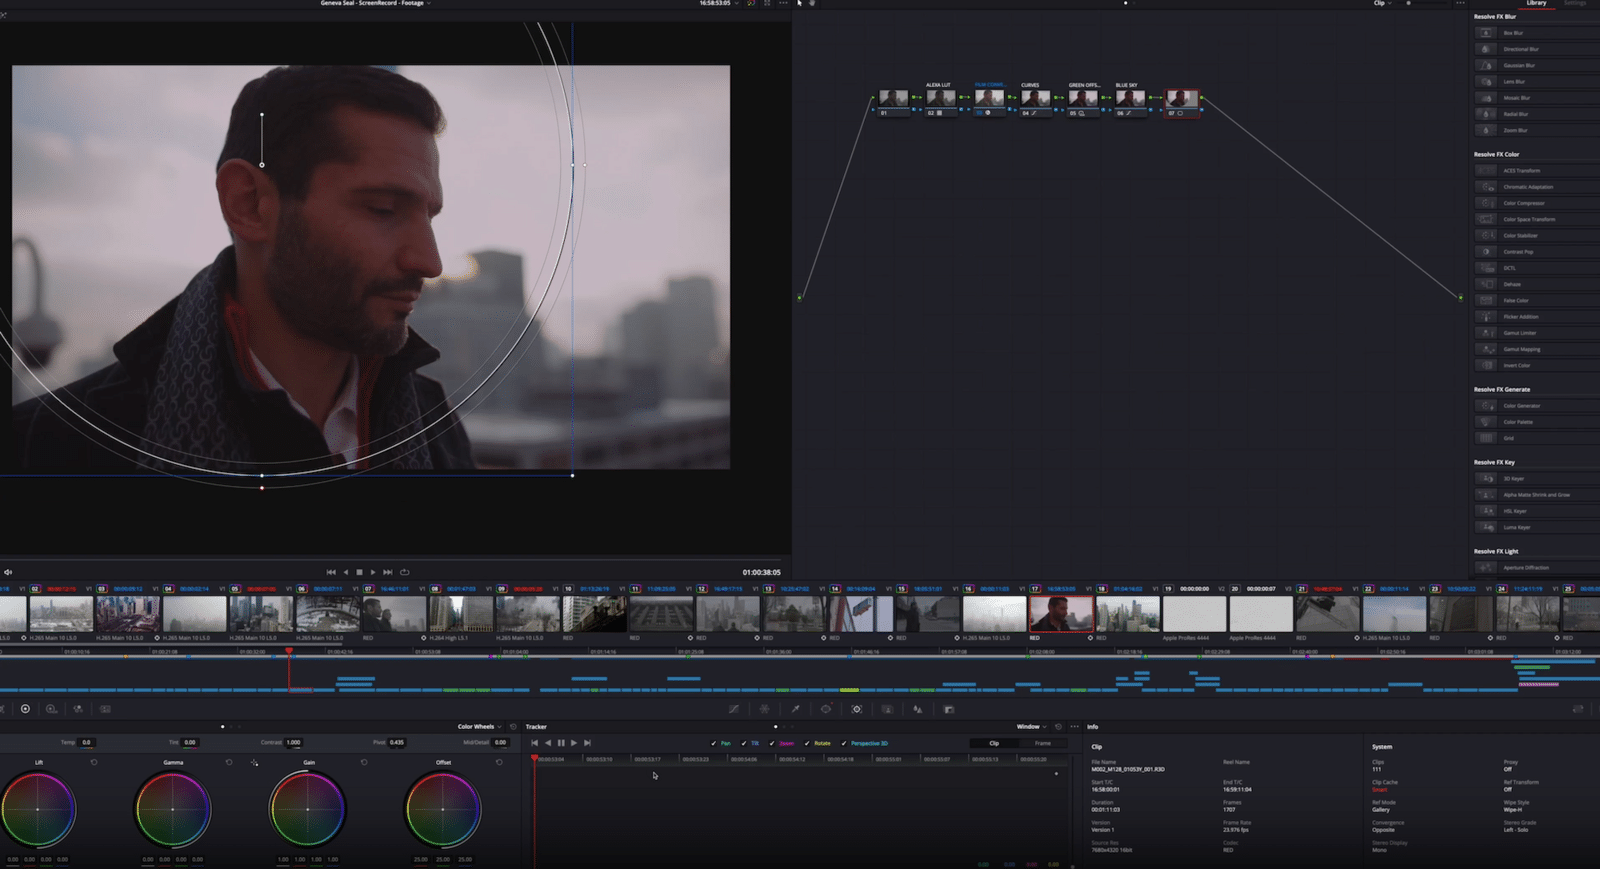Pick the Radial Blur effect icon
1600x869 pixels.
(x=1486, y=114)
